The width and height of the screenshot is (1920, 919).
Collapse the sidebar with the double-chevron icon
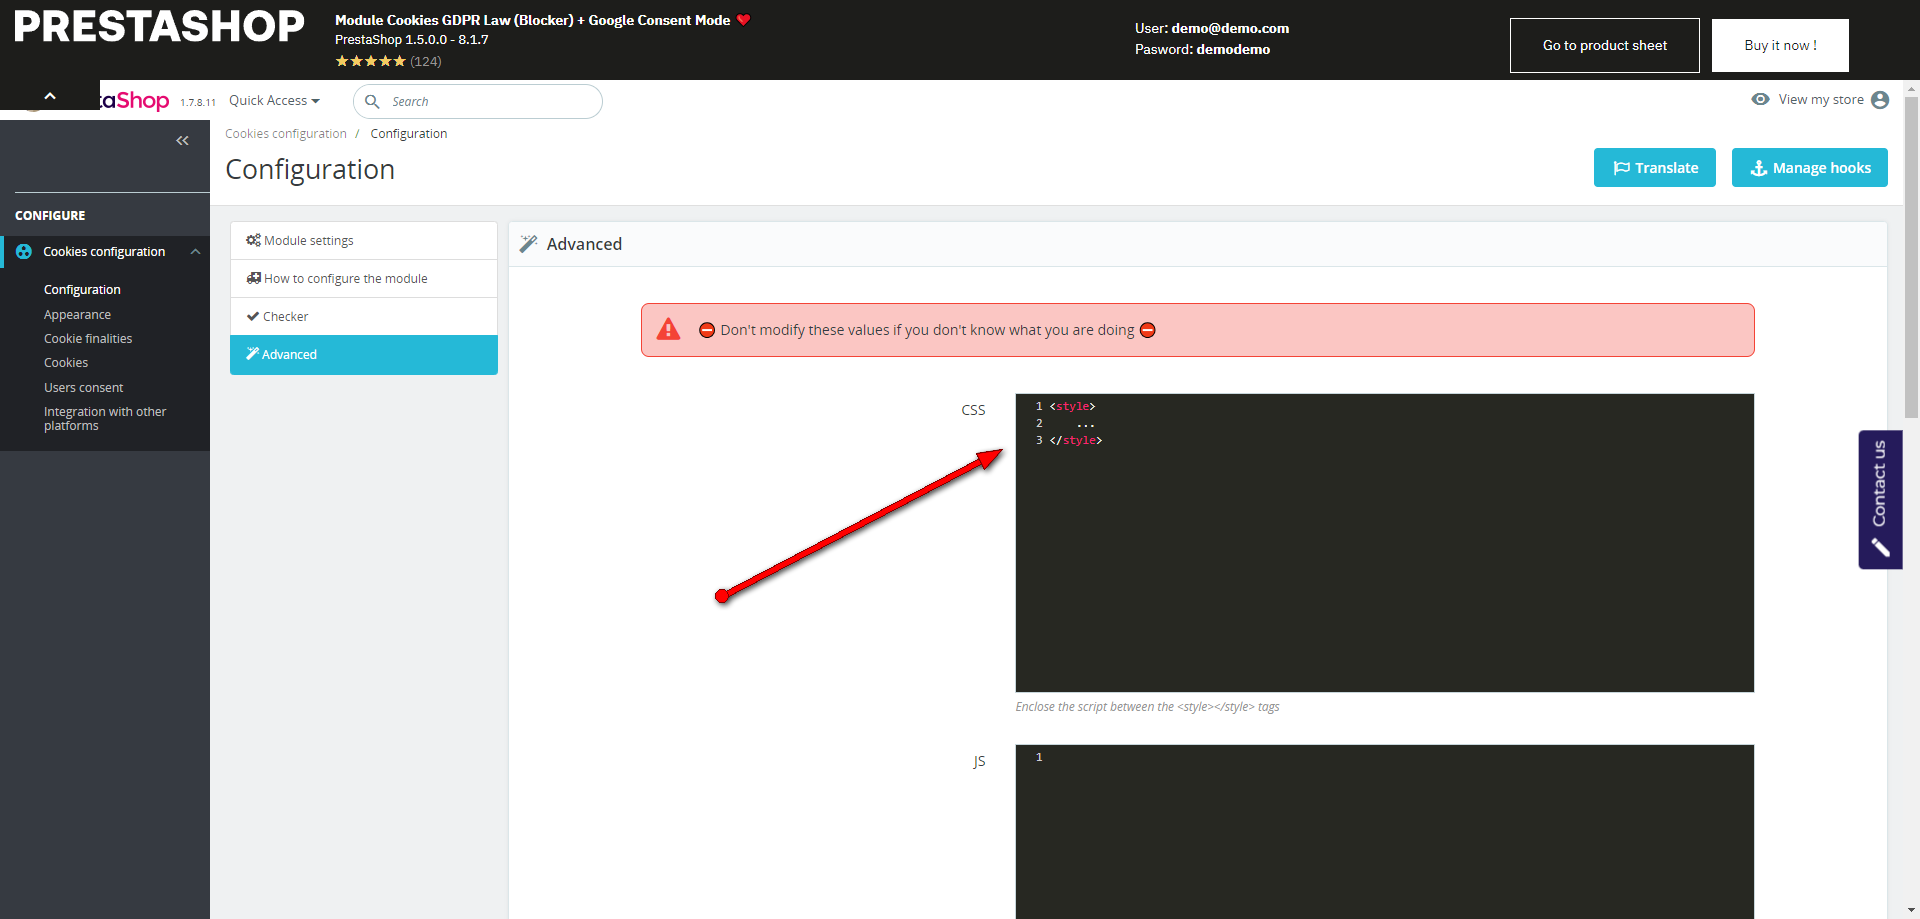182,141
